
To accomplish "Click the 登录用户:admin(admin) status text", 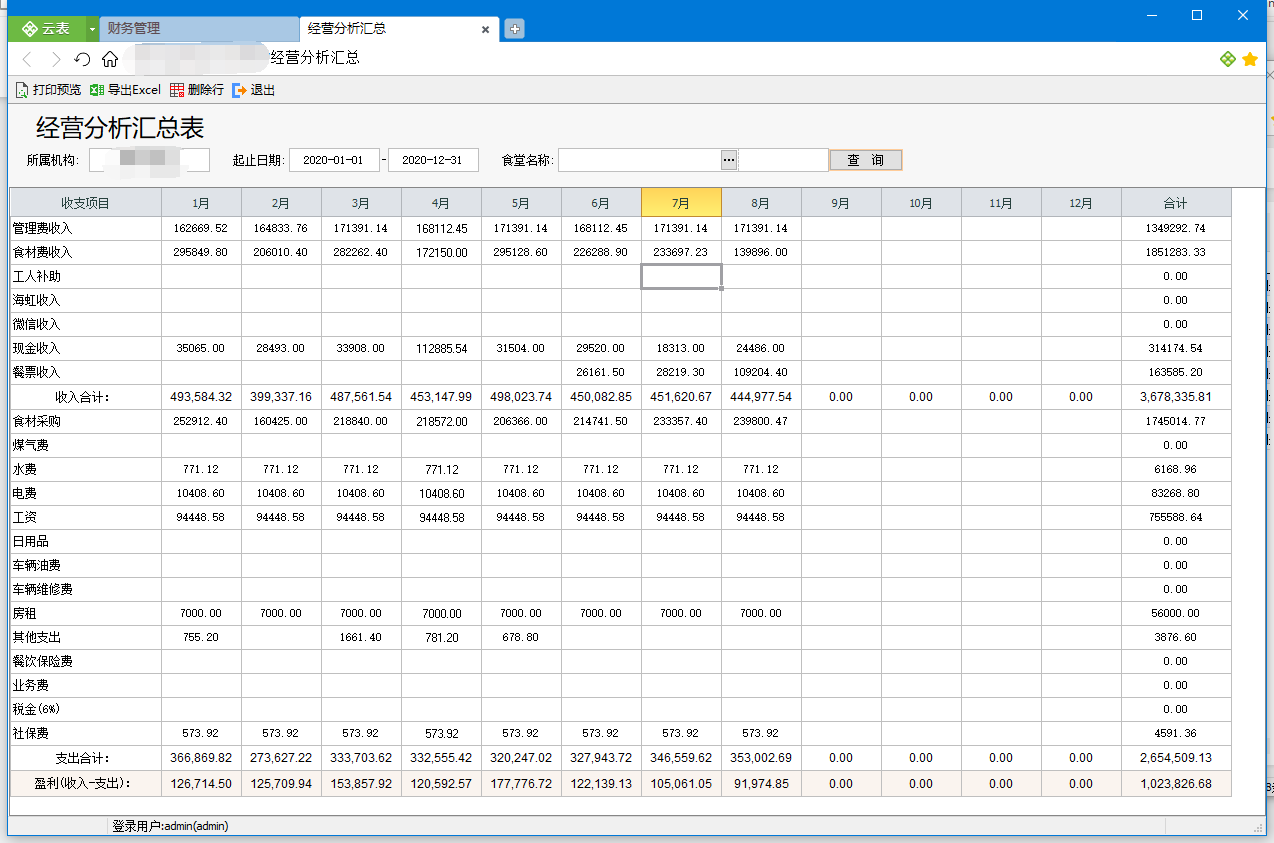I will coord(170,826).
